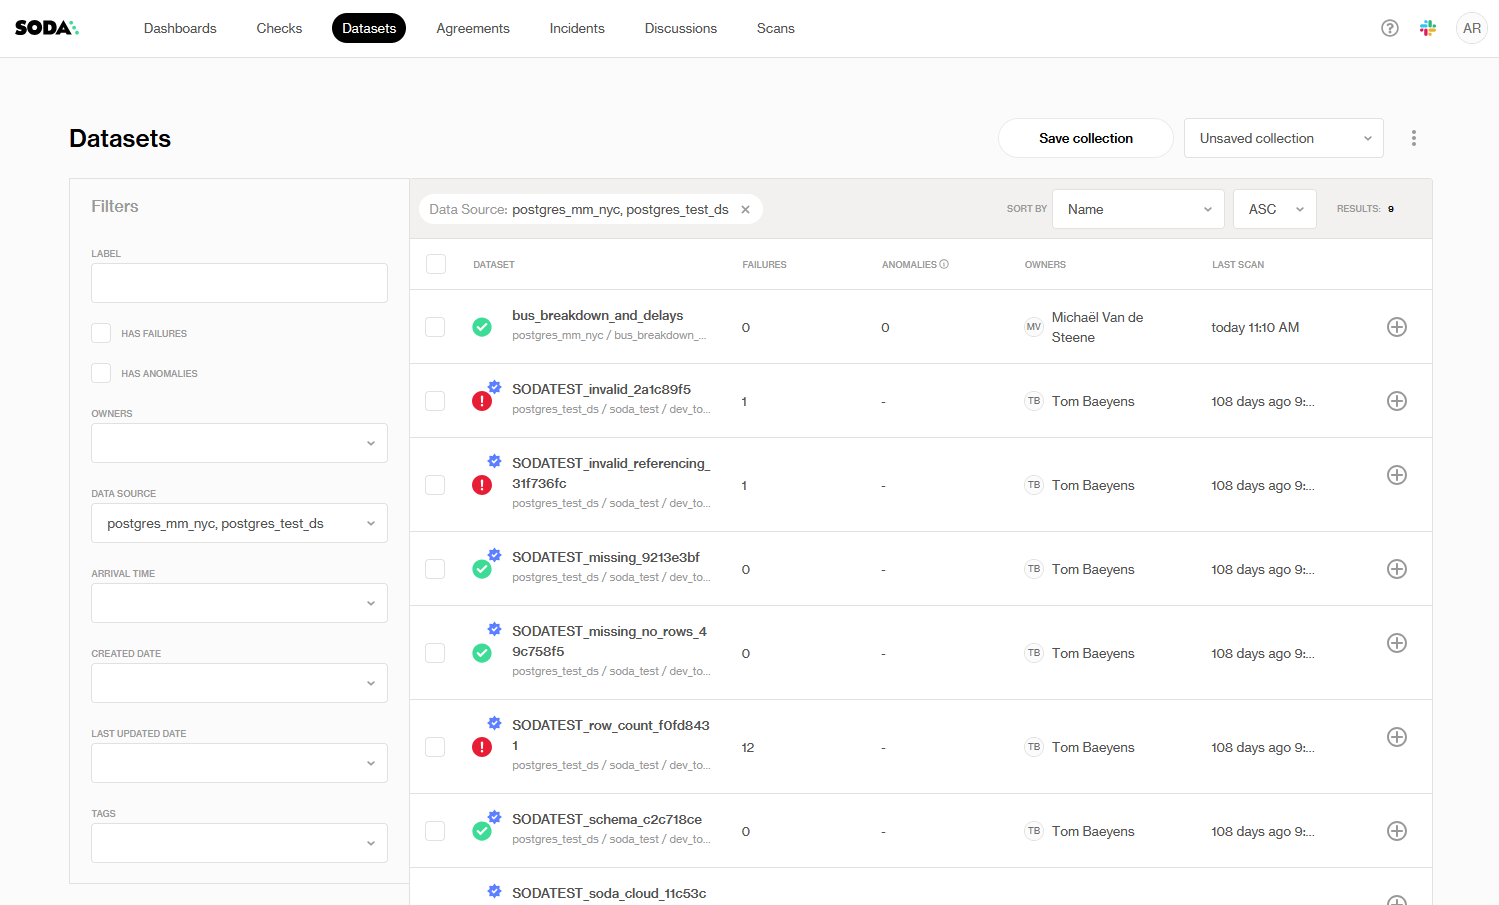
Task: Open the AR user avatar menu
Action: click(x=1471, y=28)
